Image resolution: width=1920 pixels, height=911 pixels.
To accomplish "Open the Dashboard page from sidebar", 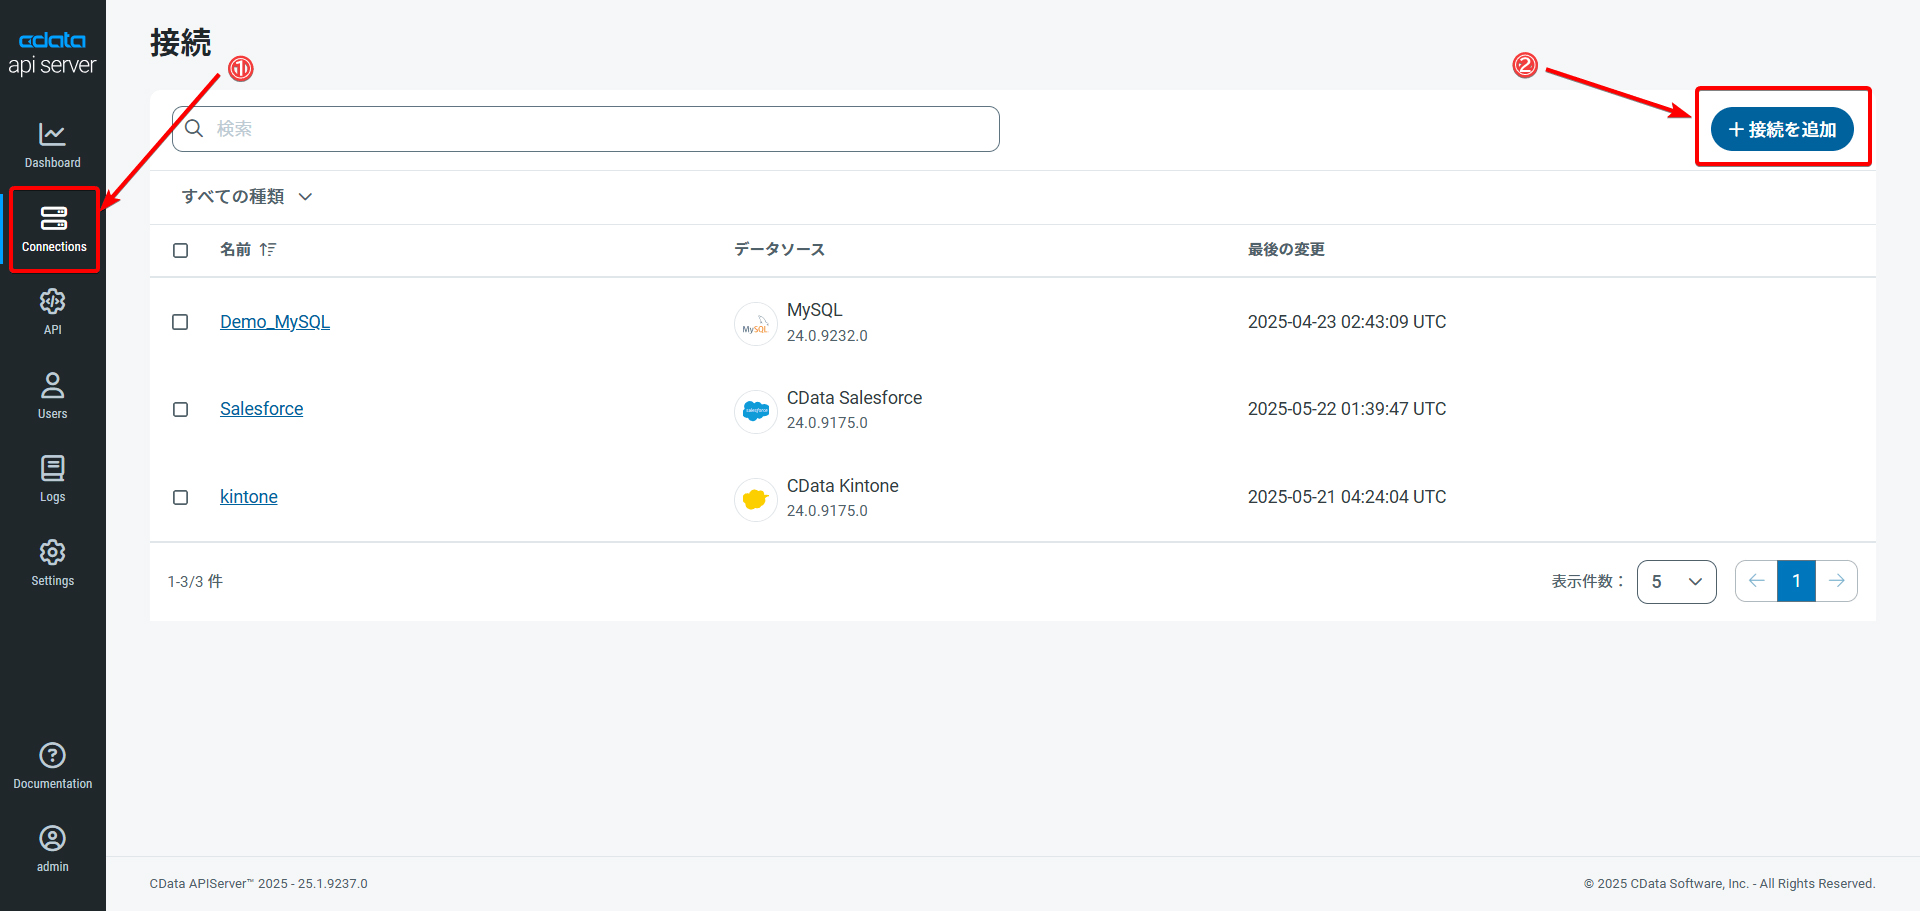I will coord(53,145).
